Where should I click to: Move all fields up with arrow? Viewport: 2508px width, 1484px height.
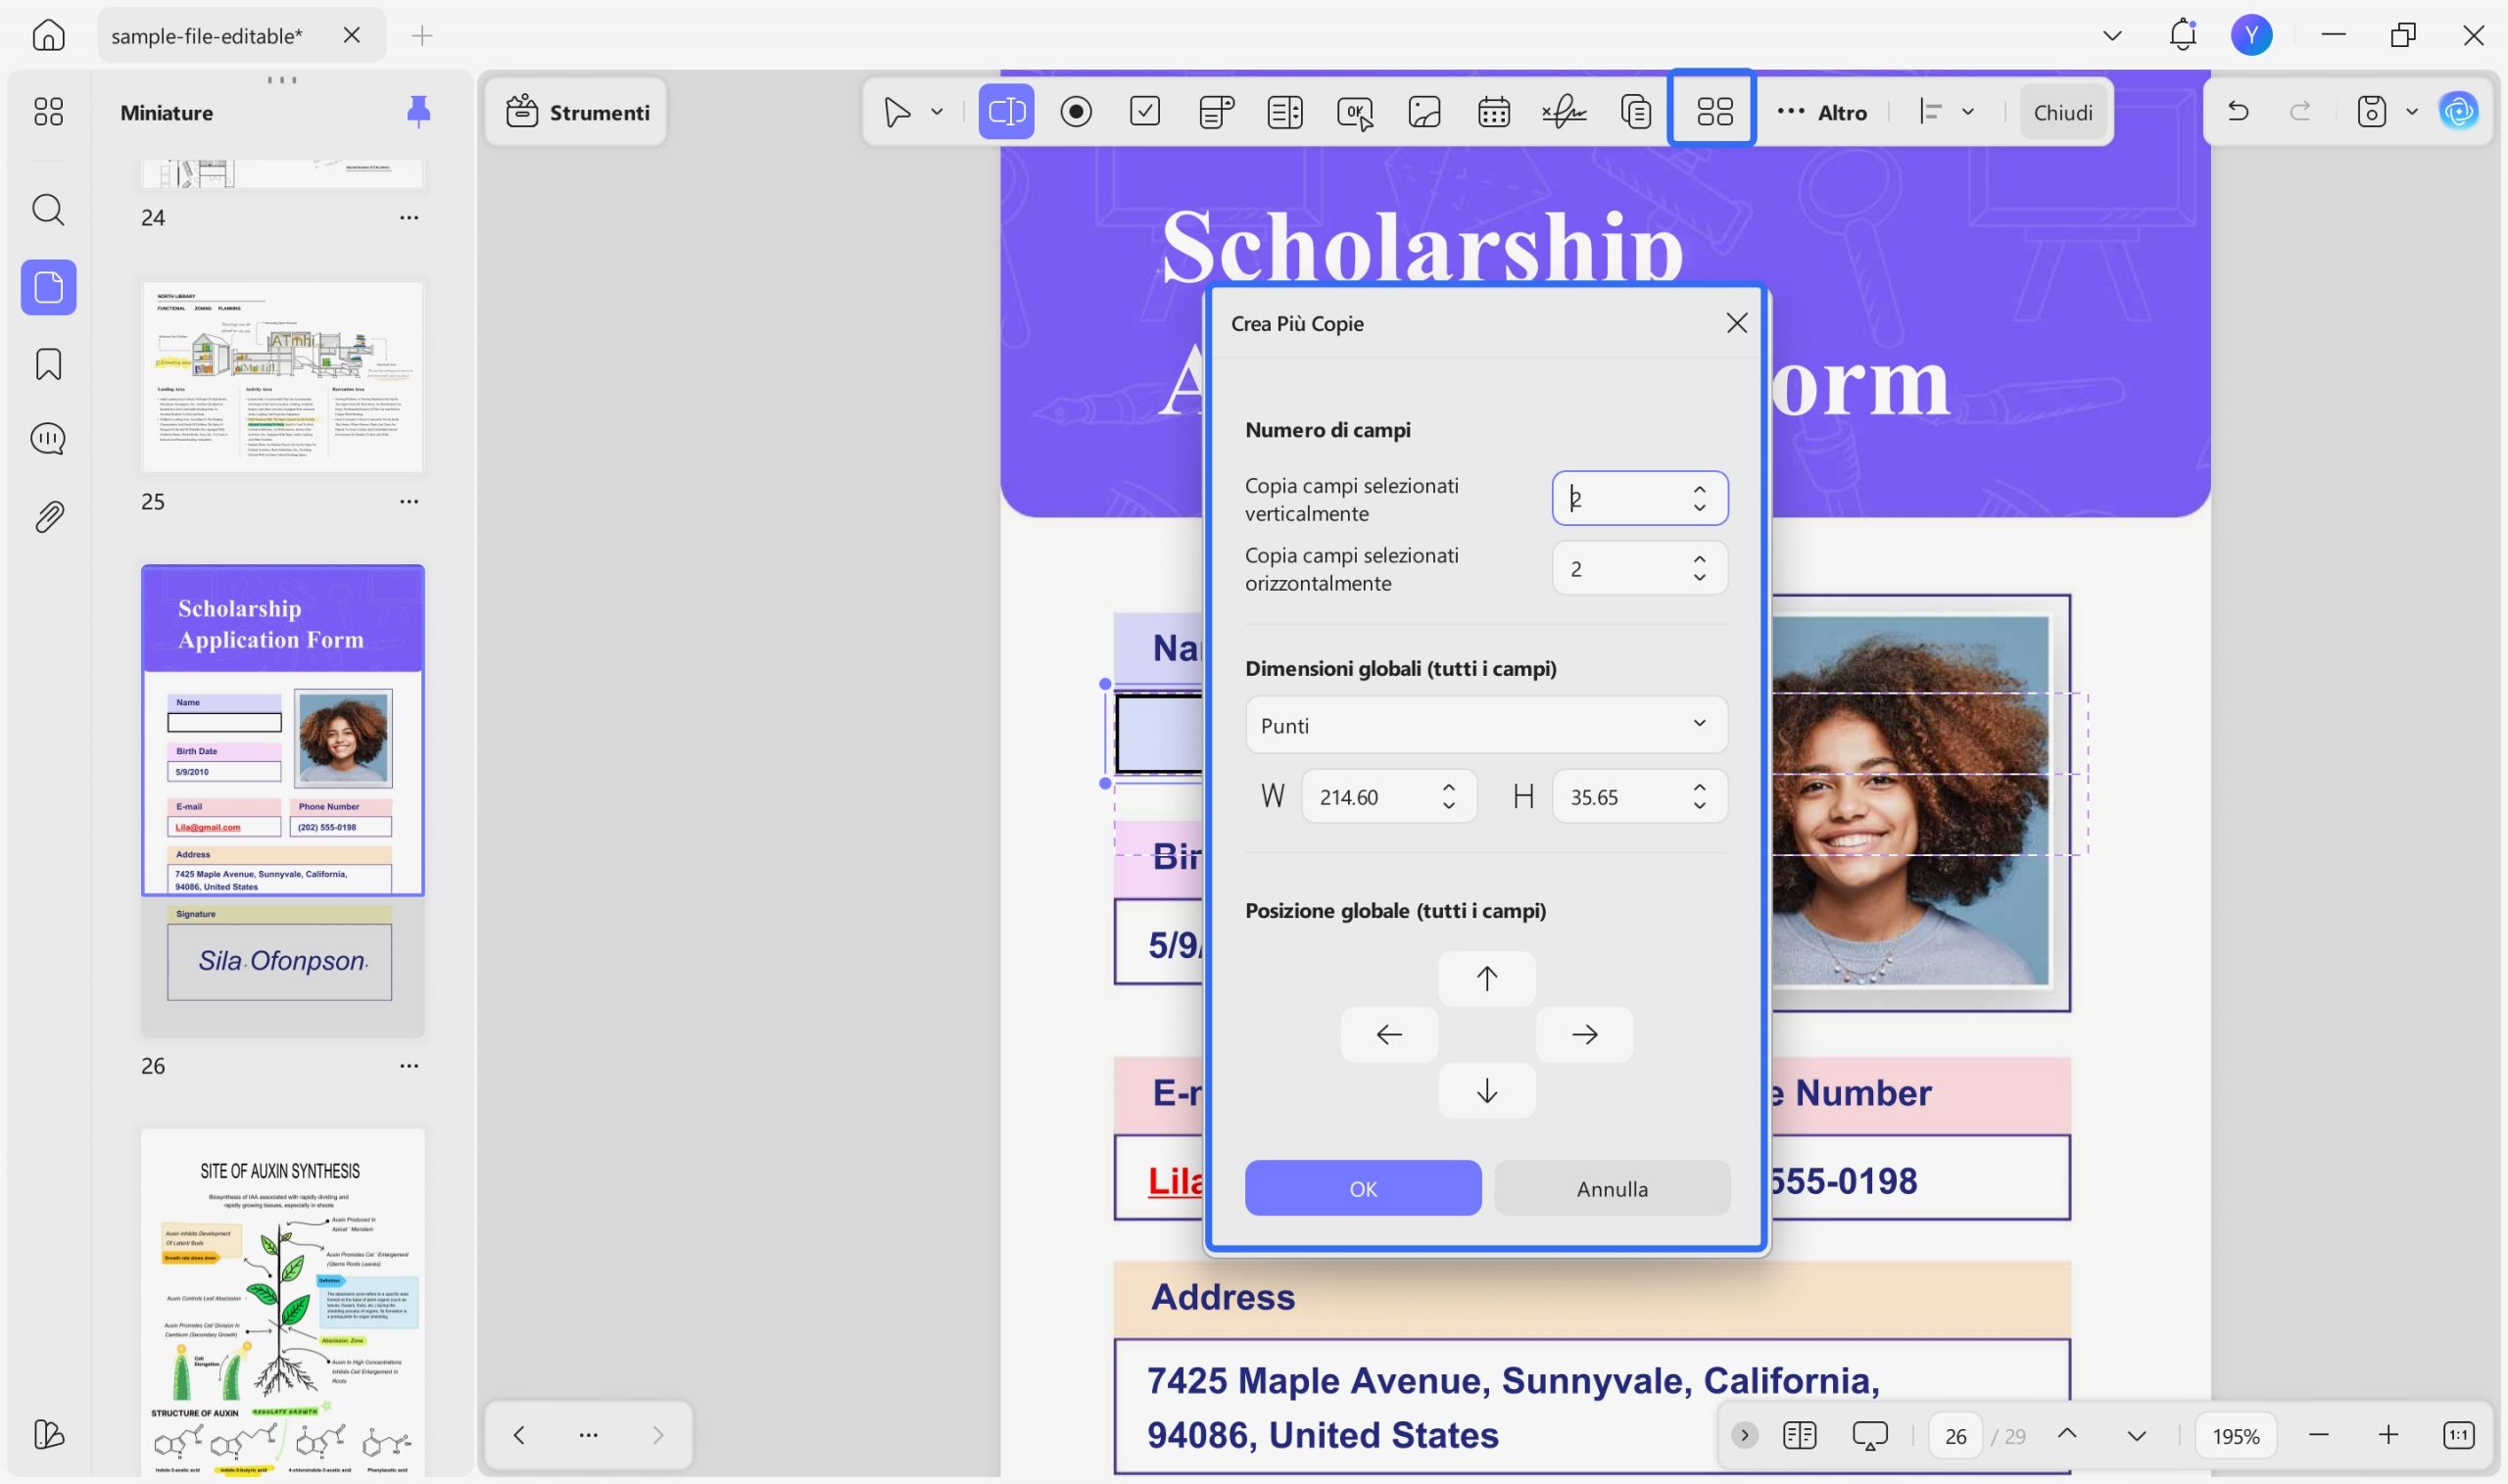pos(1487,978)
